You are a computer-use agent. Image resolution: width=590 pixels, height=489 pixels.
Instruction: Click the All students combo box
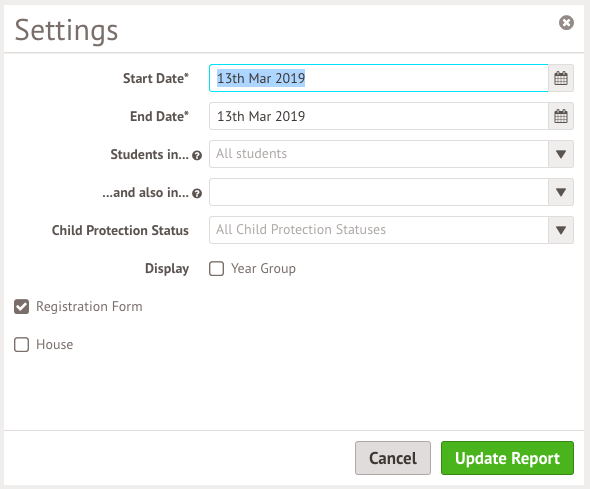(x=379, y=154)
